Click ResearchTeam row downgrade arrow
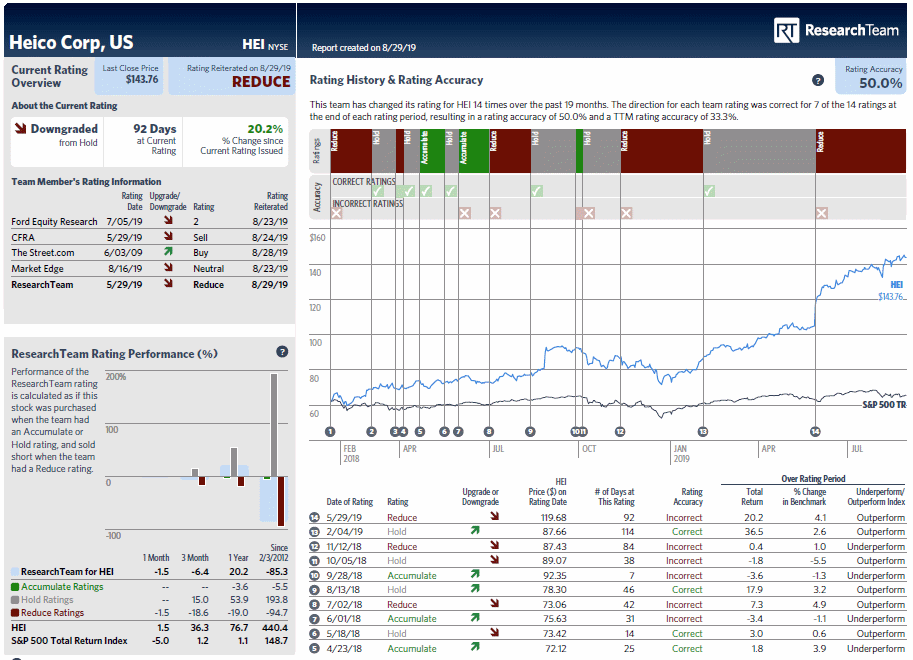The height and width of the screenshot is (660, 913). point(168,283)
